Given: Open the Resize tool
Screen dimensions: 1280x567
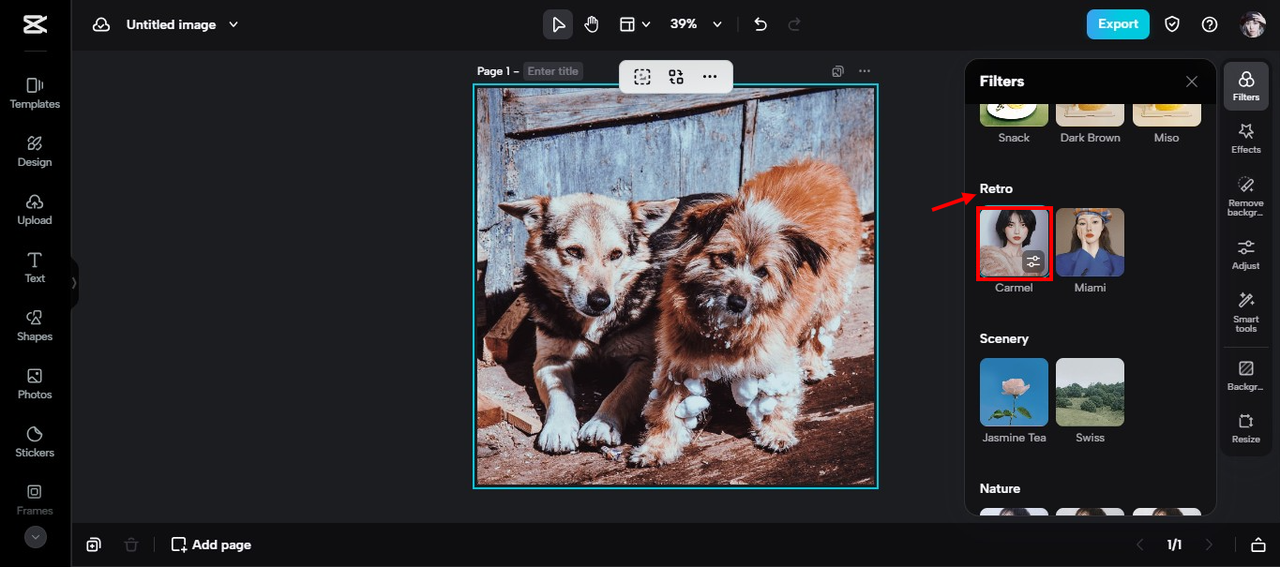Looking at the screenshot, I should pos(1246,428).
